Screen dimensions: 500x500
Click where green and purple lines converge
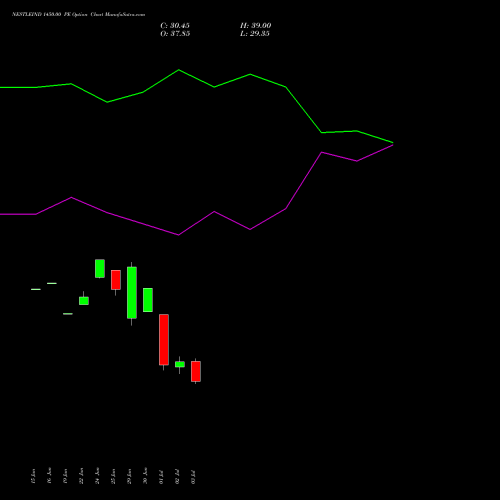point(393,144)
